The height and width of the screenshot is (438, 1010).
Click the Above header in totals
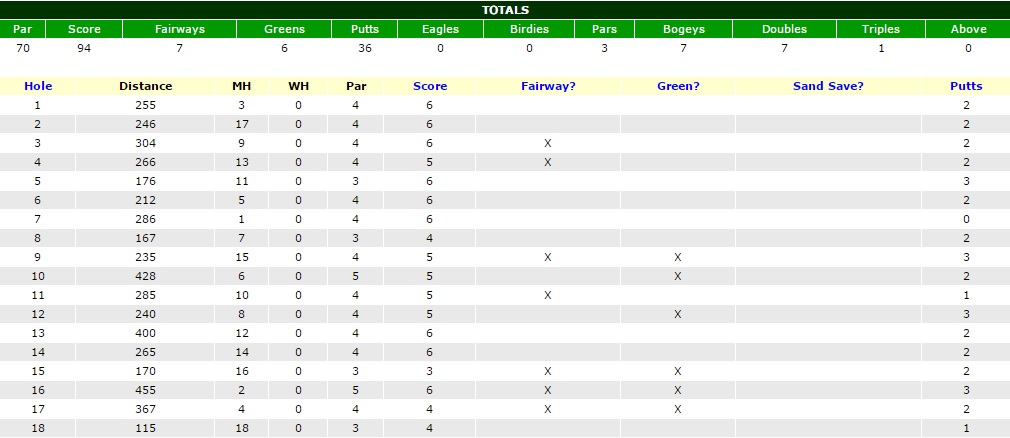[x=968, y=29]
